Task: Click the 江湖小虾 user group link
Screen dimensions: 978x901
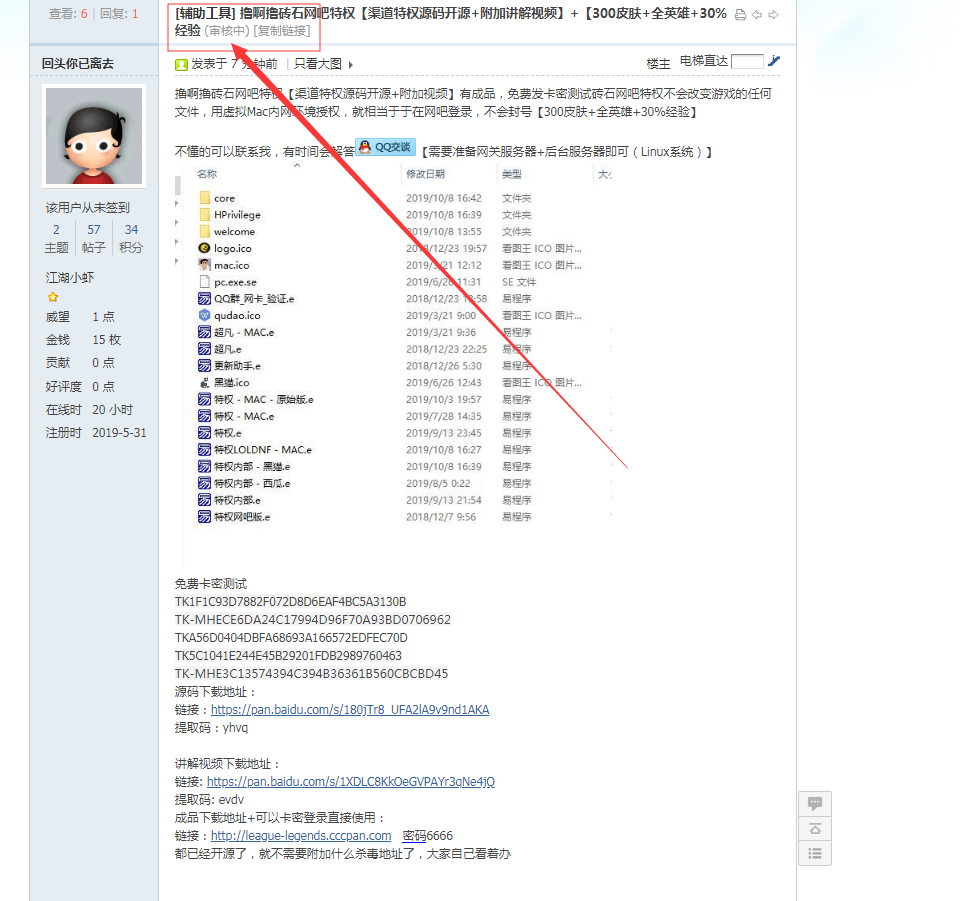Action: click(70, 277)
